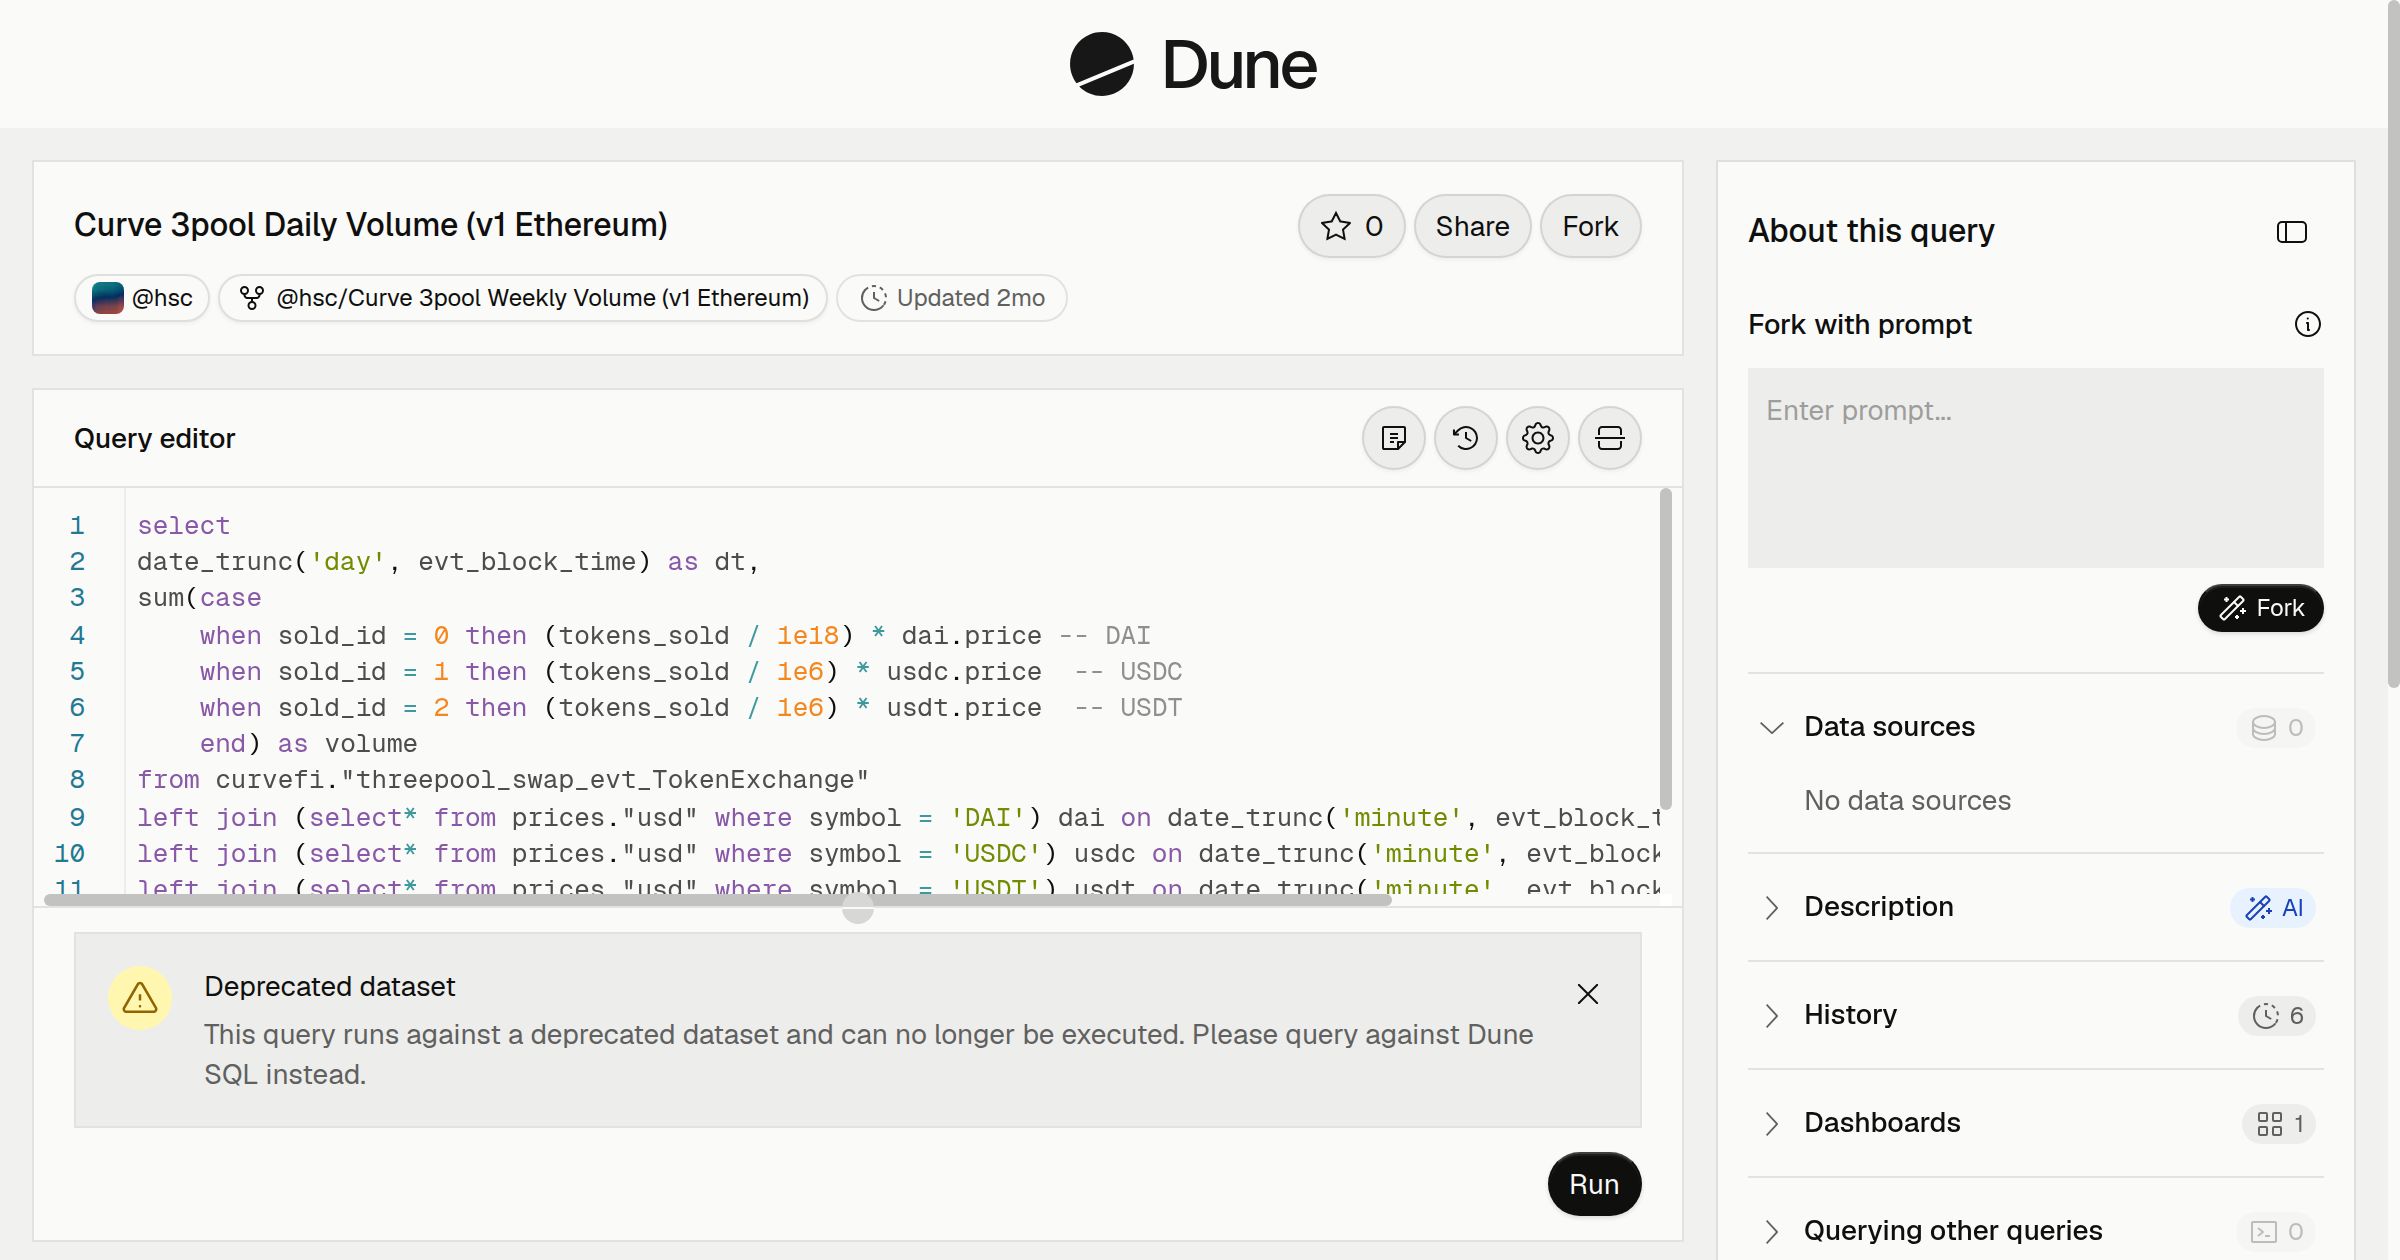The height and width of the screenshot is (1260, 2400).
Task: Click the Updated 2mo chip
Action: [951, 298]
